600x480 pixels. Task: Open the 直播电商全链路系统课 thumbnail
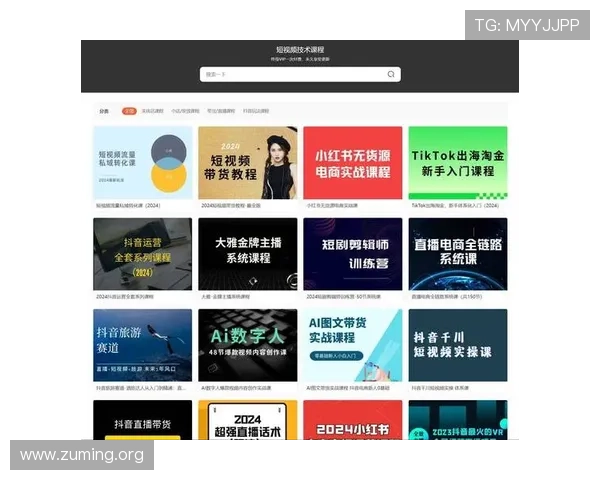[458, 254]
